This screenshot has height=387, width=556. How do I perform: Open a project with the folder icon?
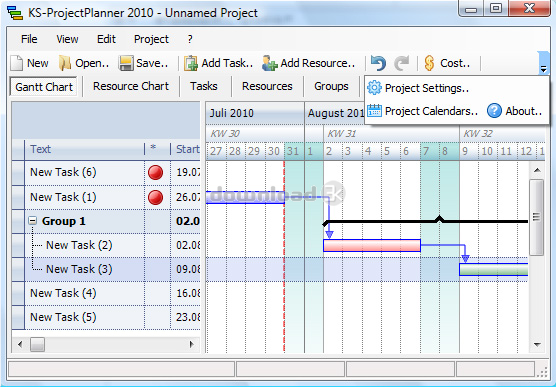[x=65, y=63]
